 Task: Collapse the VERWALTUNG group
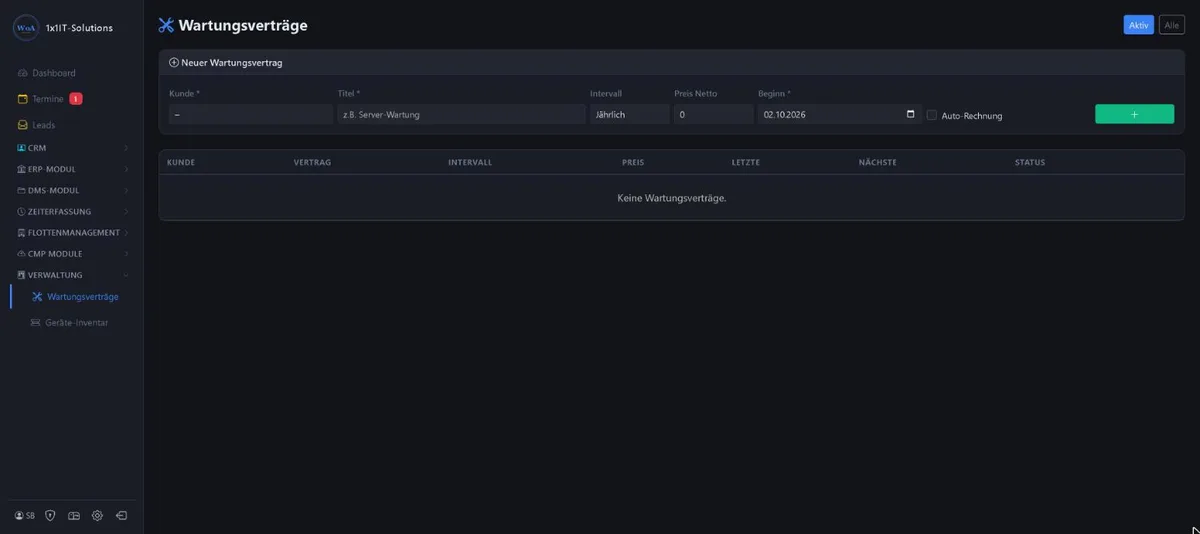click(x=72, y=275)
